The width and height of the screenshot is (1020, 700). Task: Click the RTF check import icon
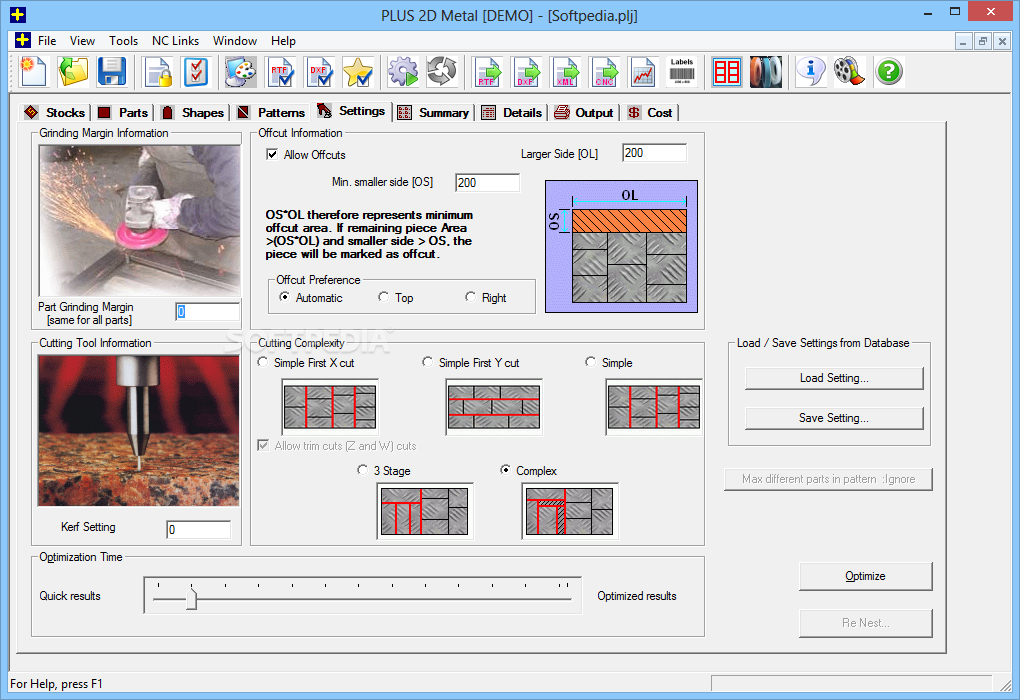coord(280,72)
